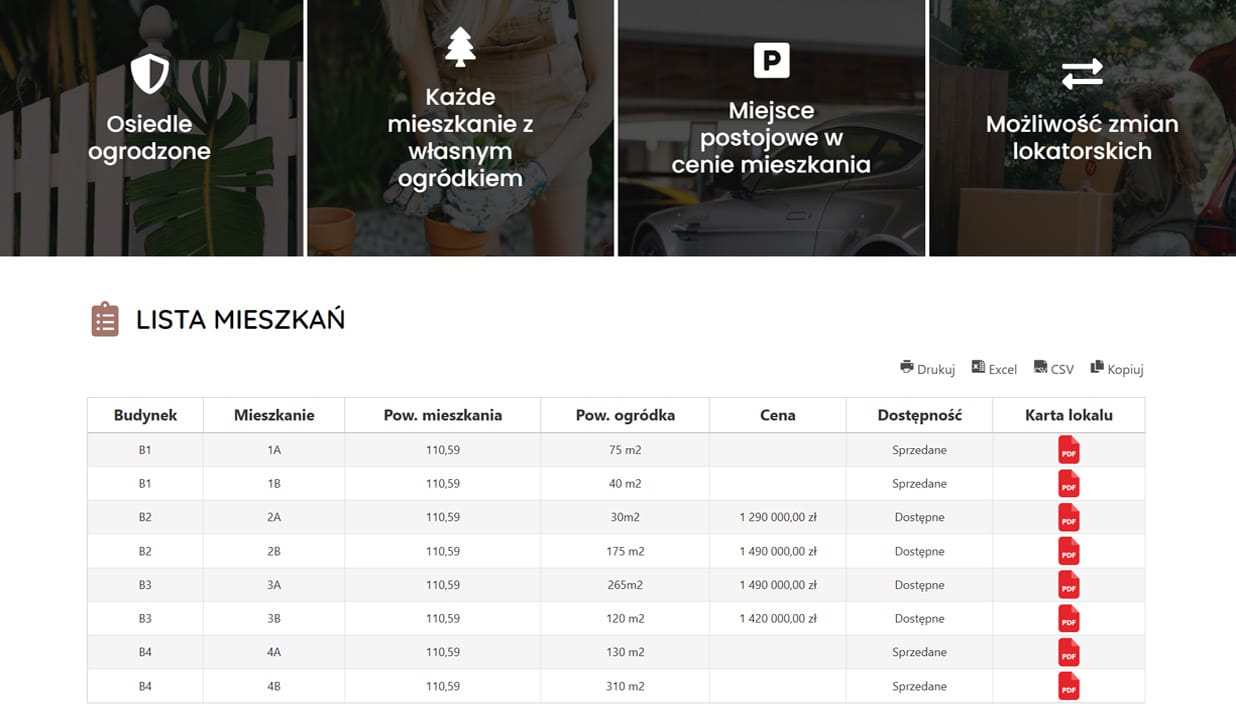The width and height of the screenshot is (1236, 726).
Task: Open PDF card for apartment 4A
Action: coord(1068,653)
